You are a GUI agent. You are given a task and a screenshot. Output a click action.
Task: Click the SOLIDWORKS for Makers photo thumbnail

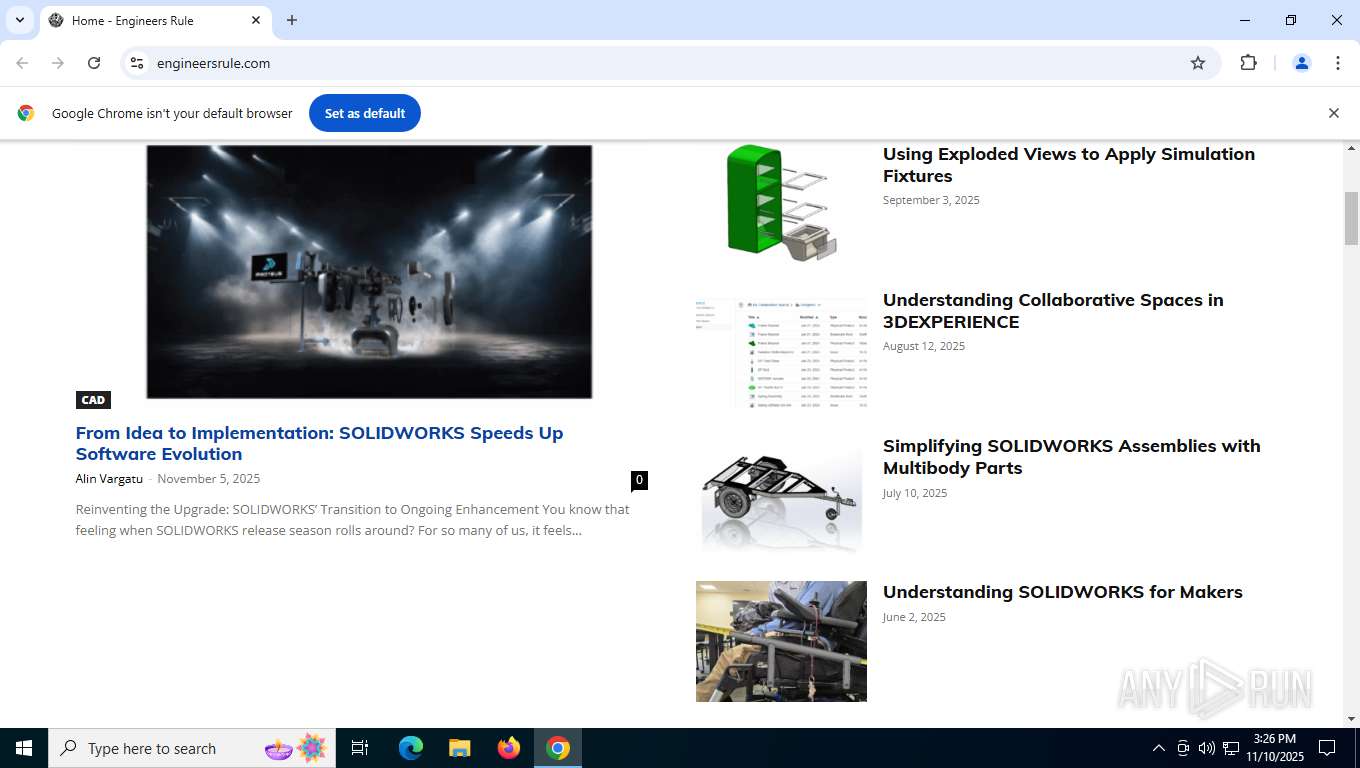click(781, 641)
